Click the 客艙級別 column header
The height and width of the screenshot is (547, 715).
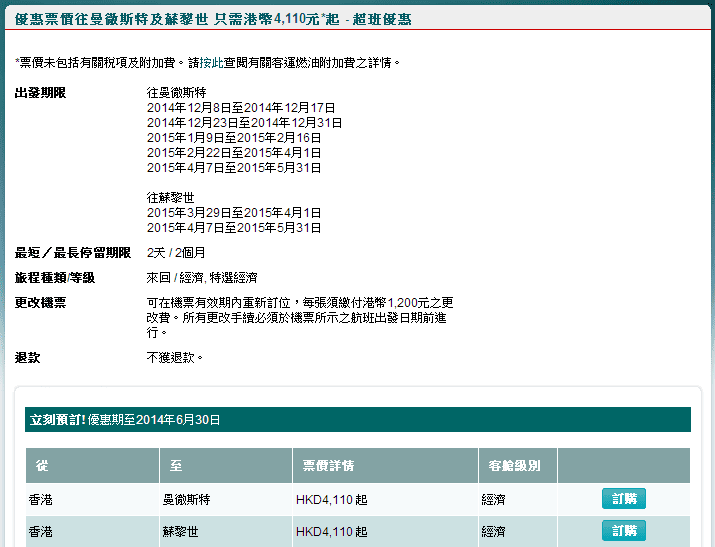coord(510,466)
